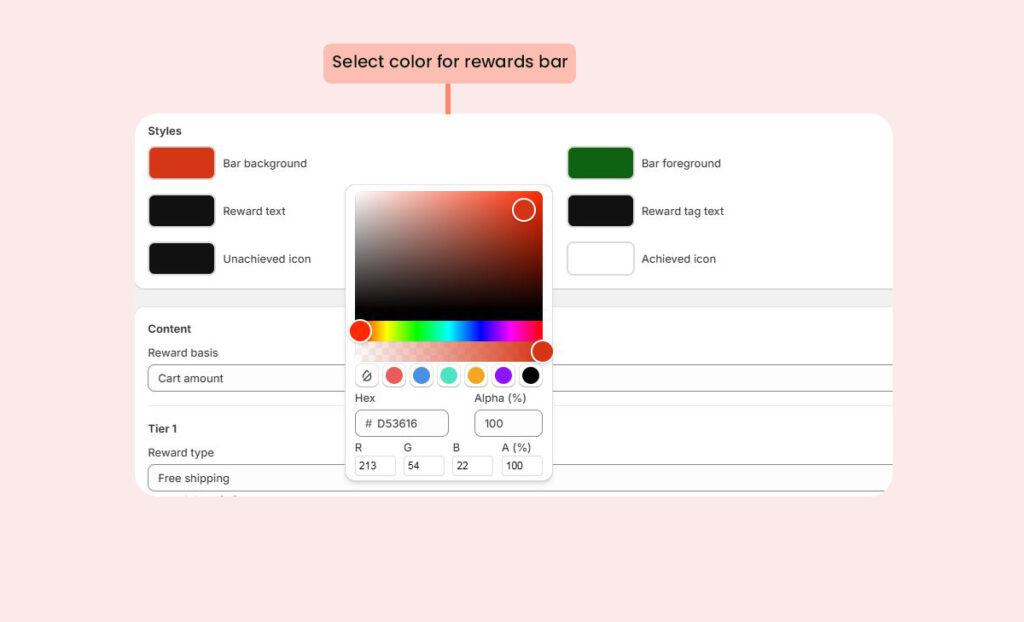Screen dimensions: 1024x622
Task: Click the no-color transparent preset icon
Action: (x=367, y=376)
